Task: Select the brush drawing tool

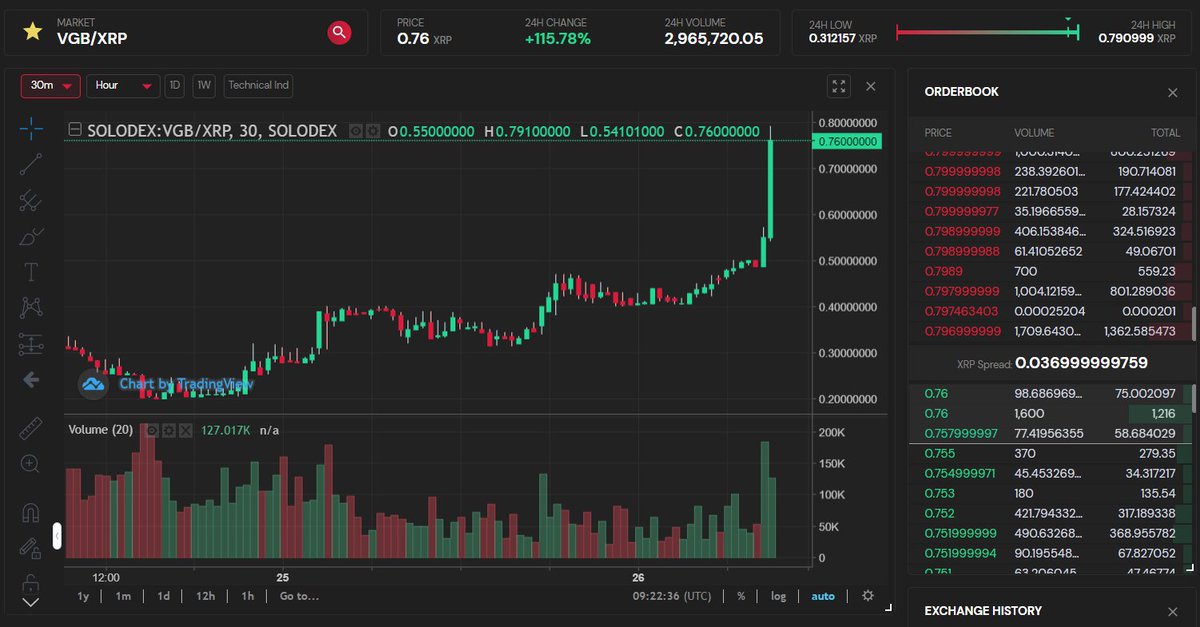Action: point(31,237)
